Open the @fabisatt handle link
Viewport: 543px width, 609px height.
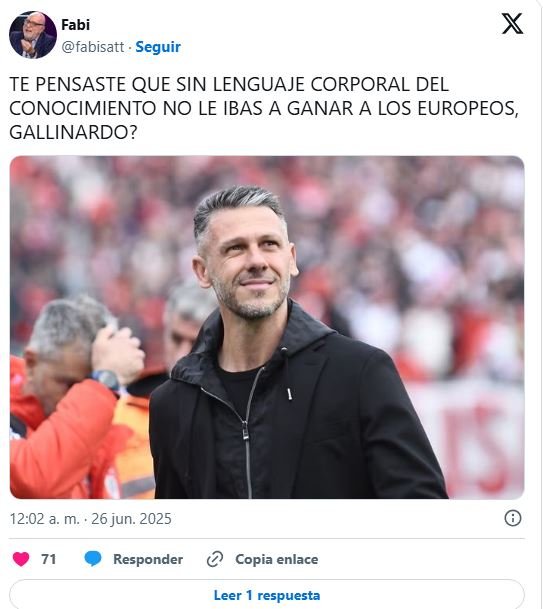[x=93, y=47]
